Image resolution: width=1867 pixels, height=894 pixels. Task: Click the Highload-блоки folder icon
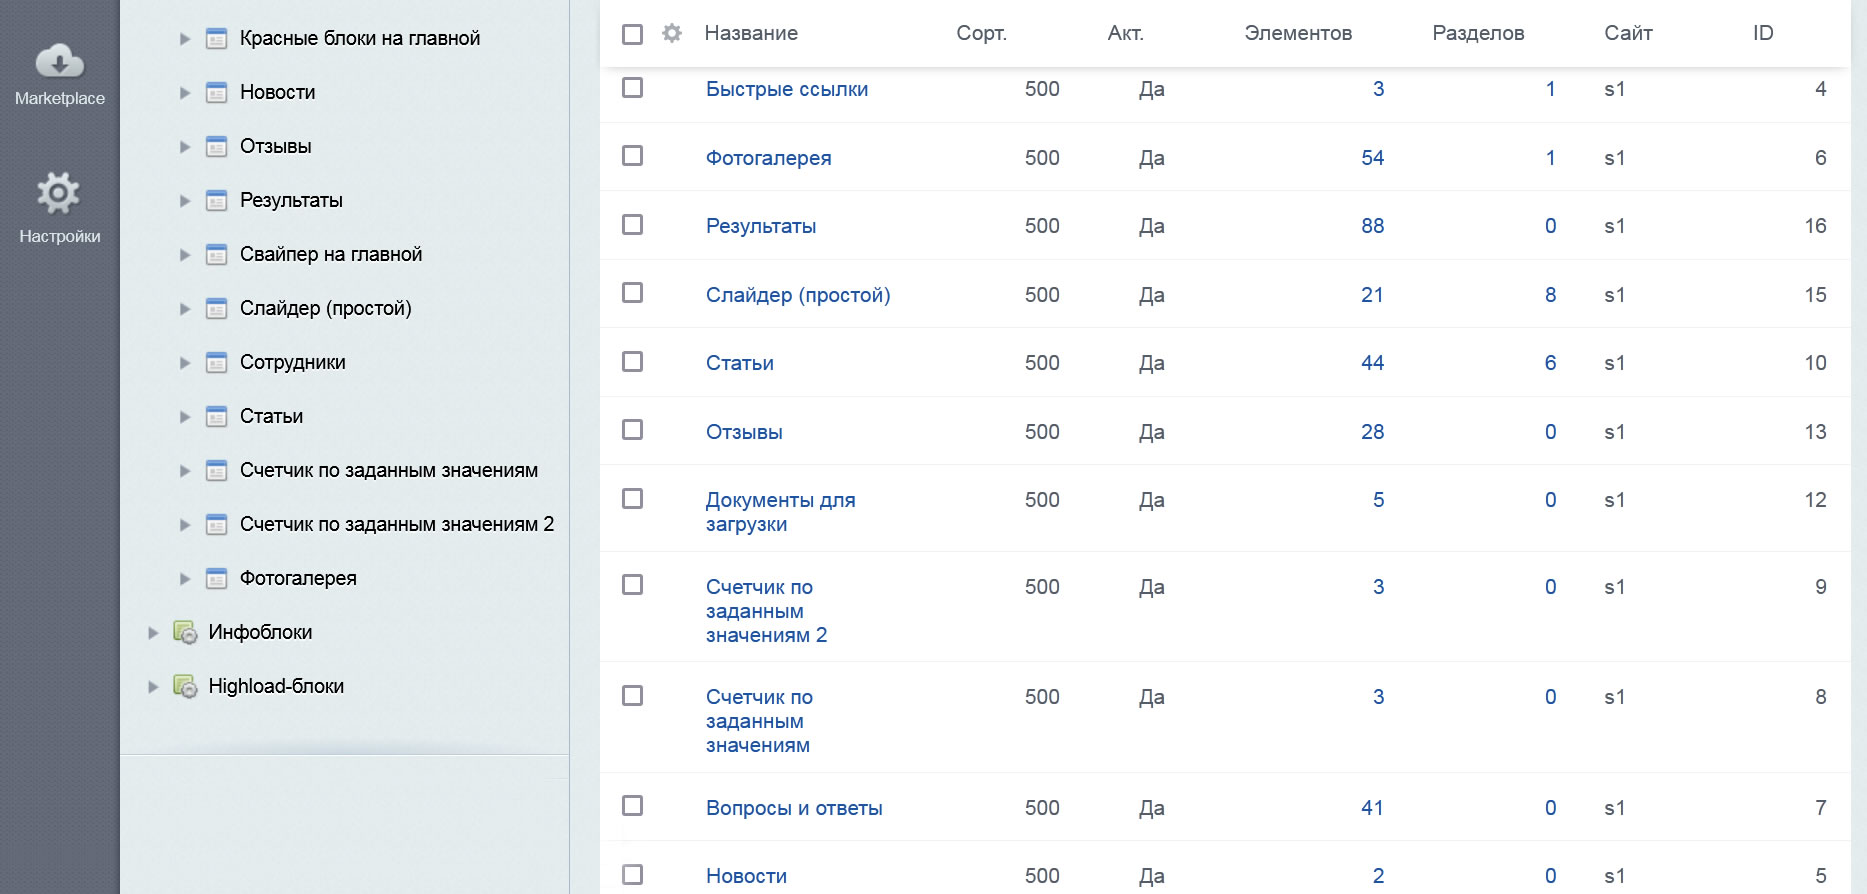click(185, 686)
